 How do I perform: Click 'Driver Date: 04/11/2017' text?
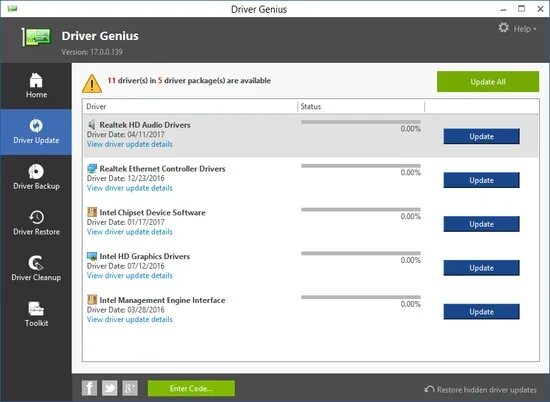[126, 134]
